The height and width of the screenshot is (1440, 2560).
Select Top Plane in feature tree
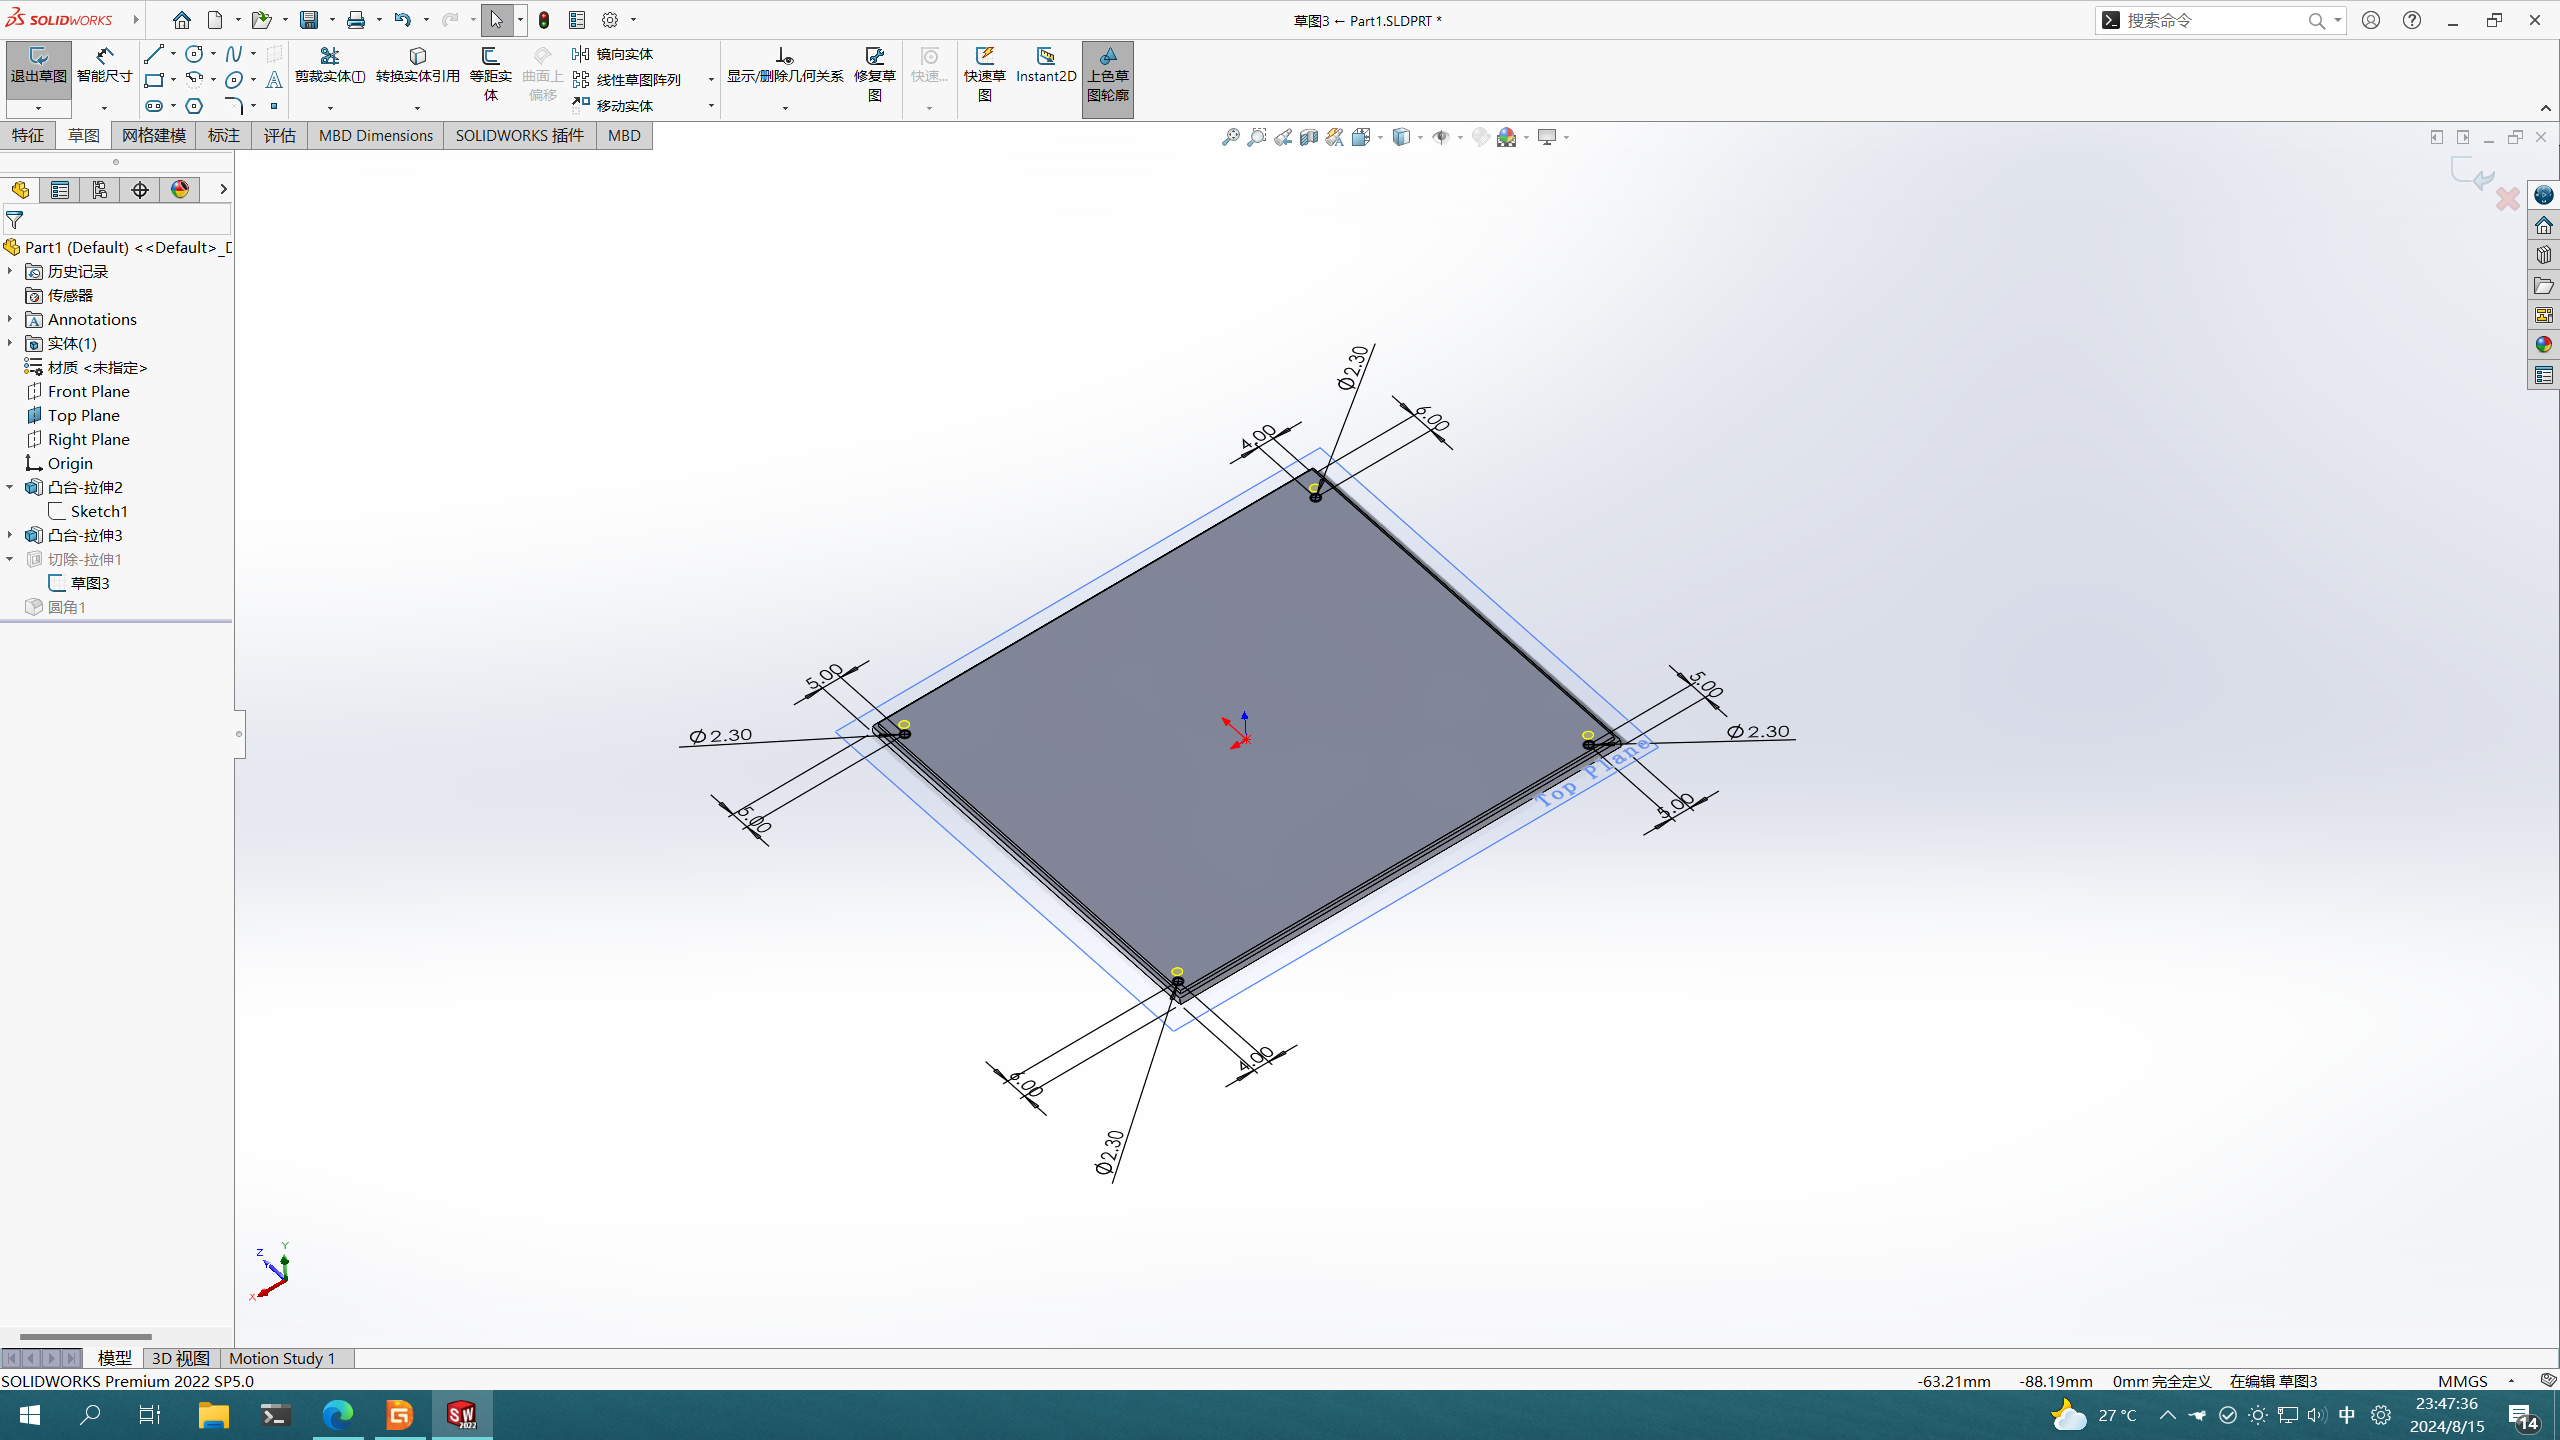83,415
